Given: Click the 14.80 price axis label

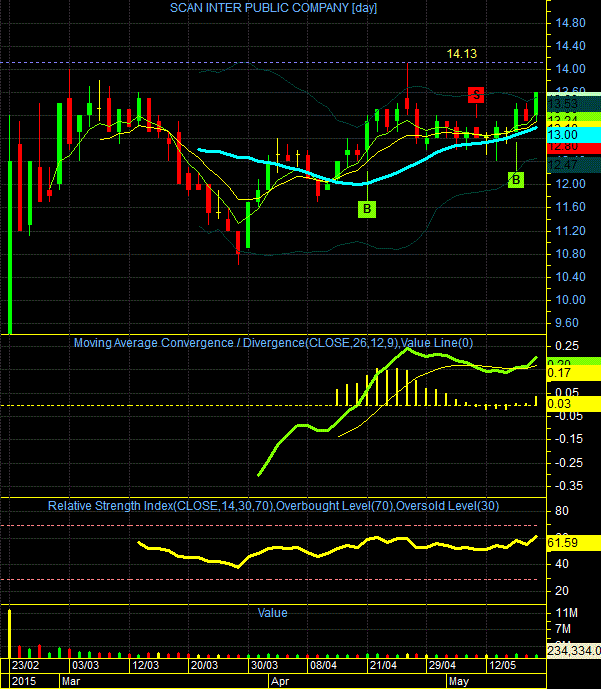Looking at the screenshot, I should [x=570, y=23].
